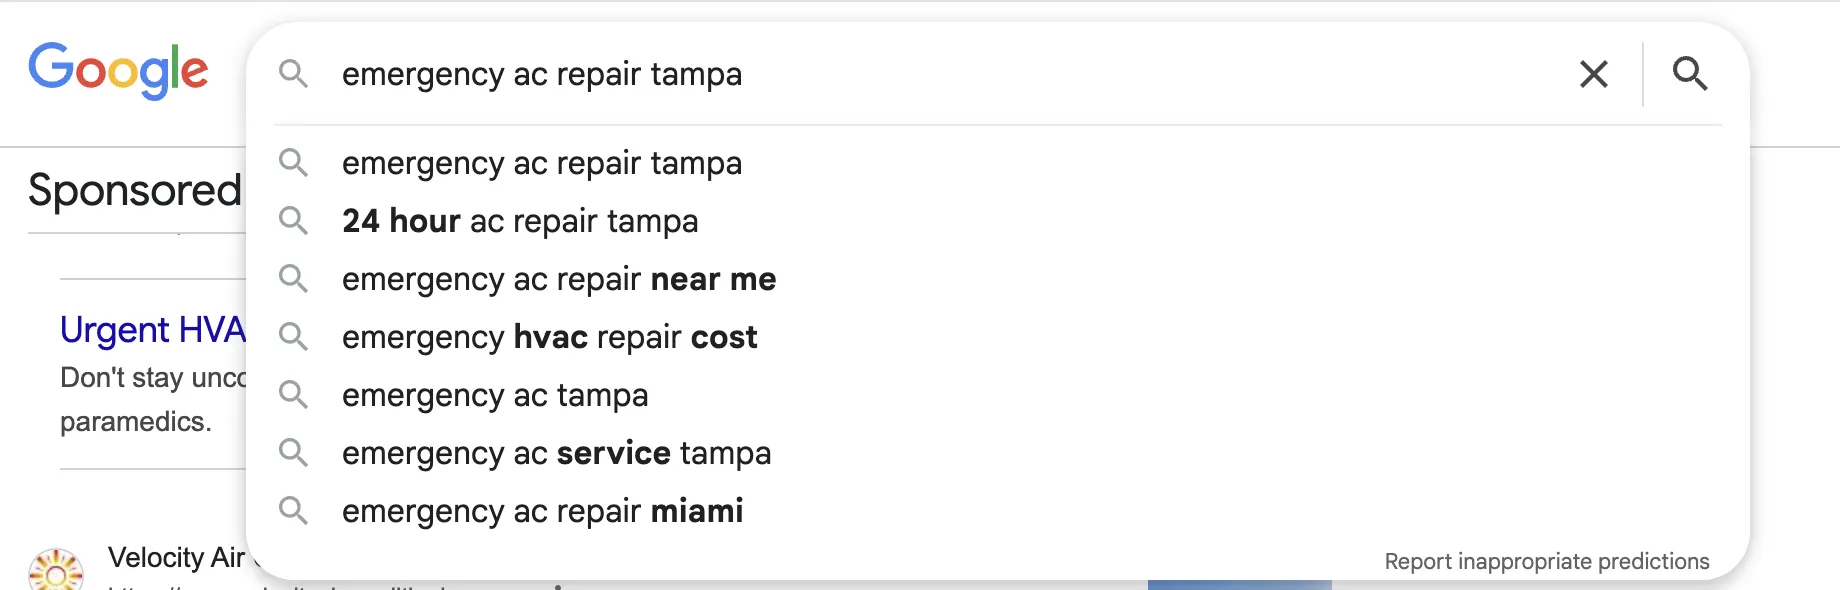Click magnifier icon beside "emergency ac repair miami"

(293, 511)
